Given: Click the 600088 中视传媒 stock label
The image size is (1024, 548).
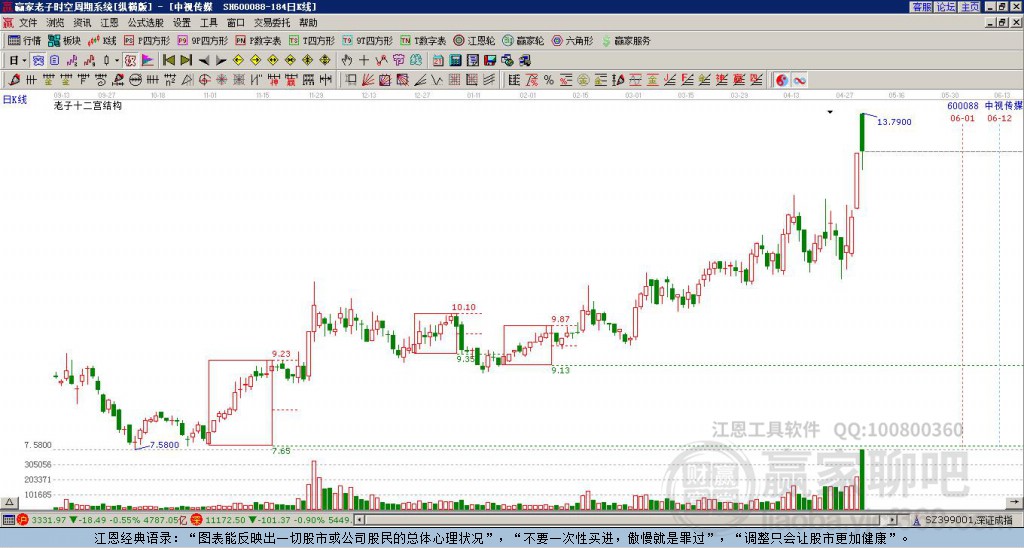Looking at the screenshot, I should (x=984, y=106).
